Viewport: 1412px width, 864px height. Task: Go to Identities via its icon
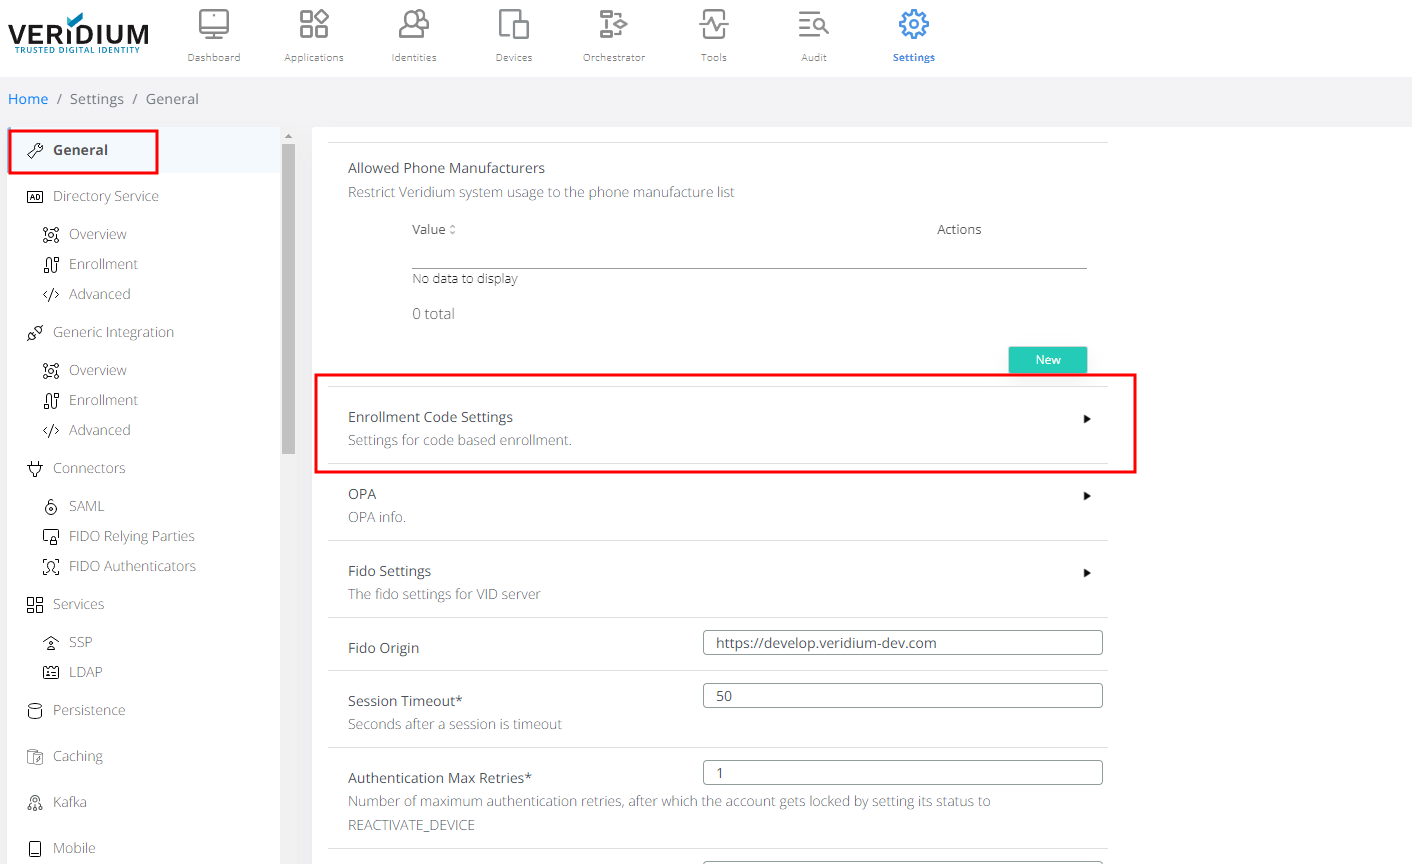414,25
